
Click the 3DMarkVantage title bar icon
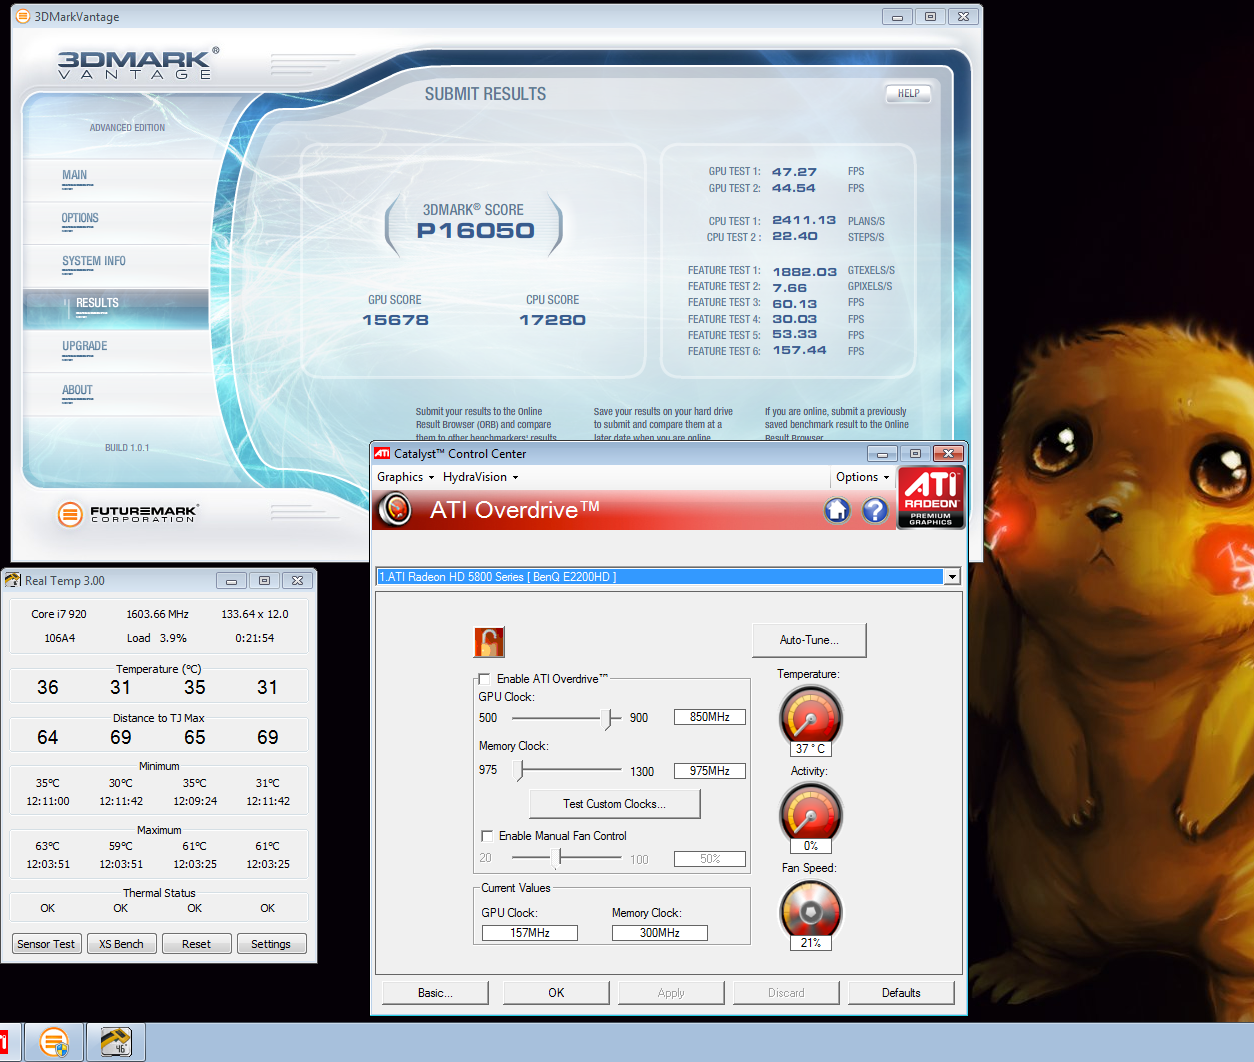click(x=23, y=16)
